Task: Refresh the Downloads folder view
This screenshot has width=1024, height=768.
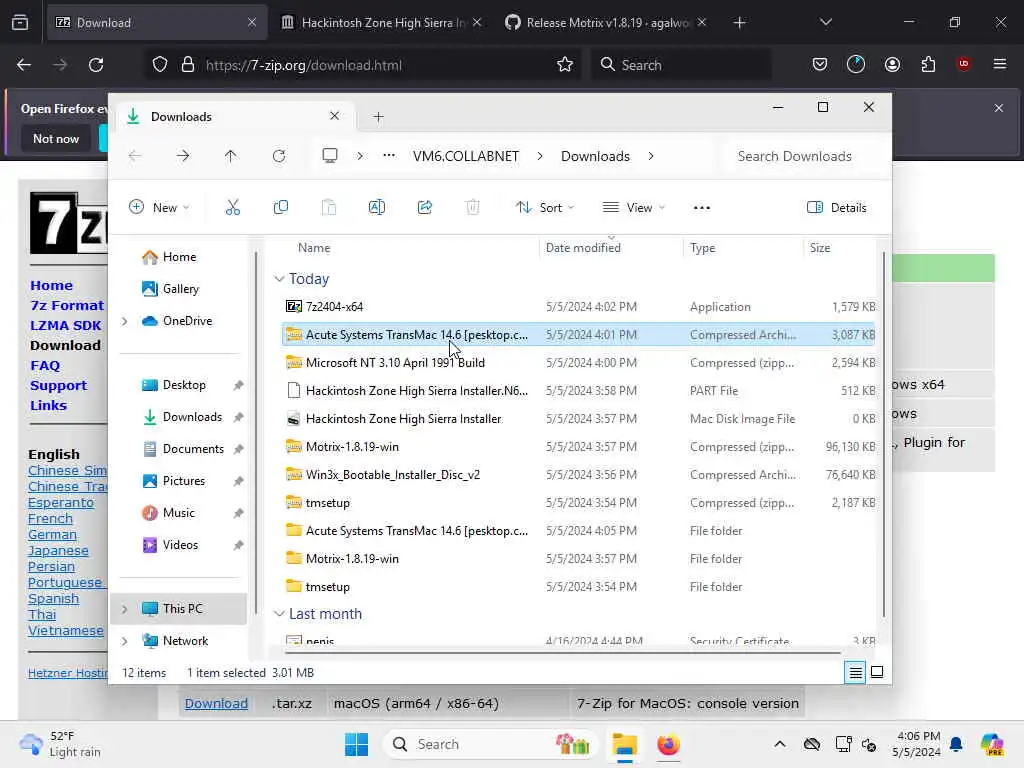Action: tap(279, 156)
